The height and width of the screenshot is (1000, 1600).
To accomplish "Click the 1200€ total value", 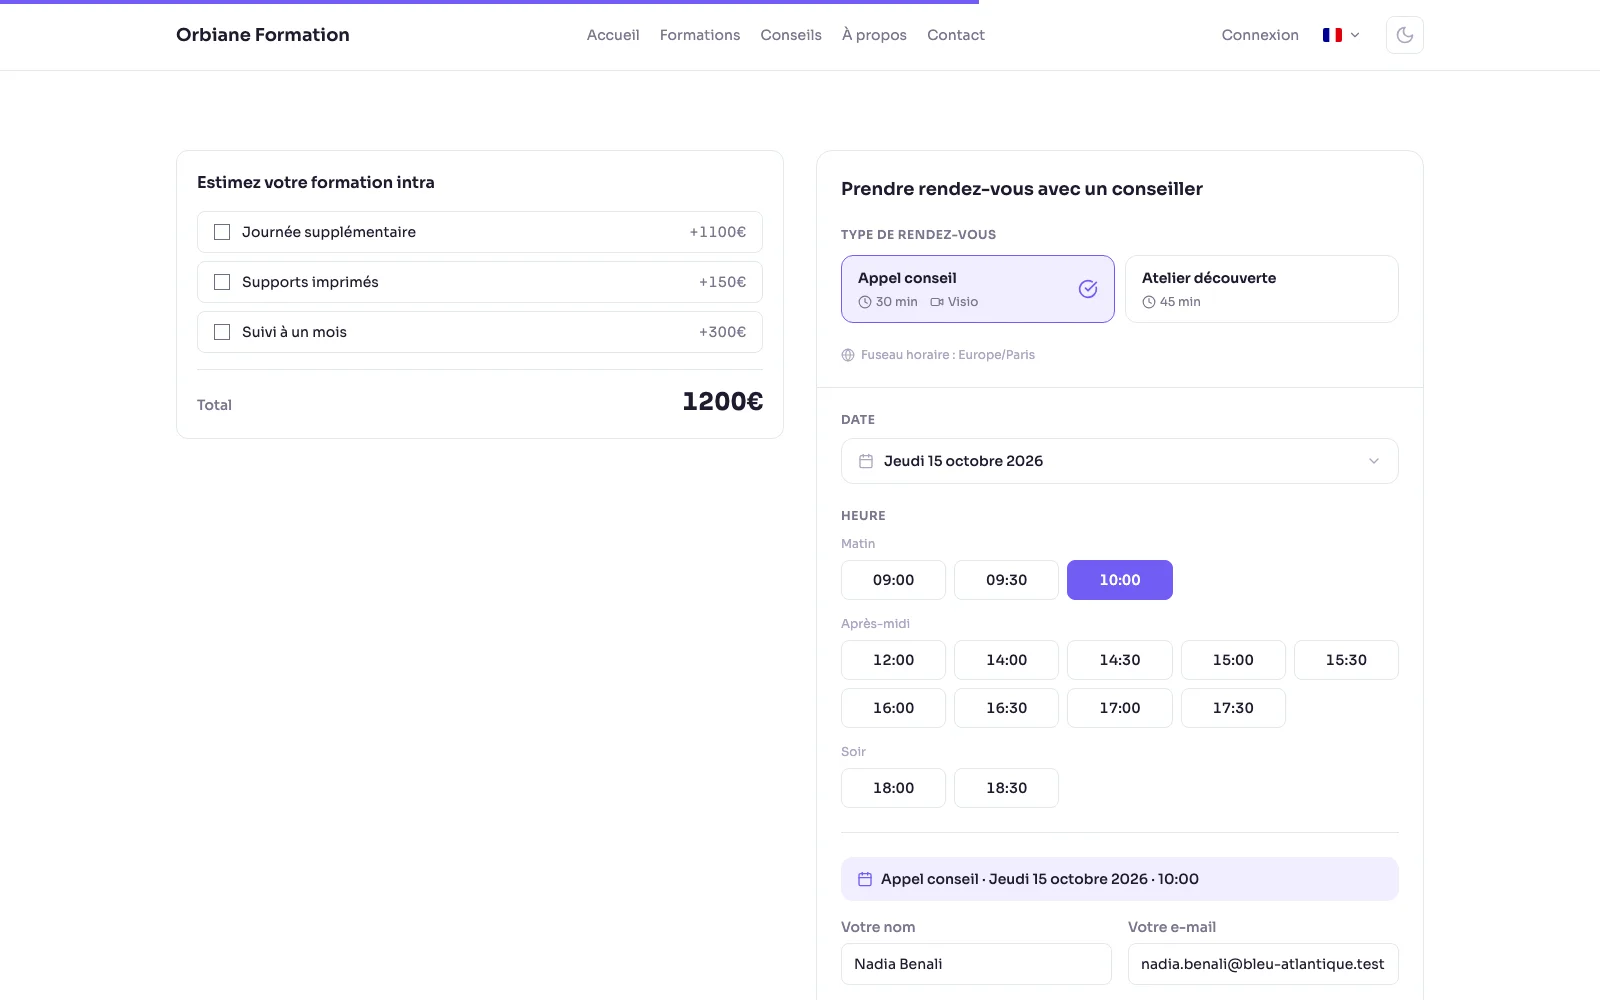I will (x=723, y=401).
